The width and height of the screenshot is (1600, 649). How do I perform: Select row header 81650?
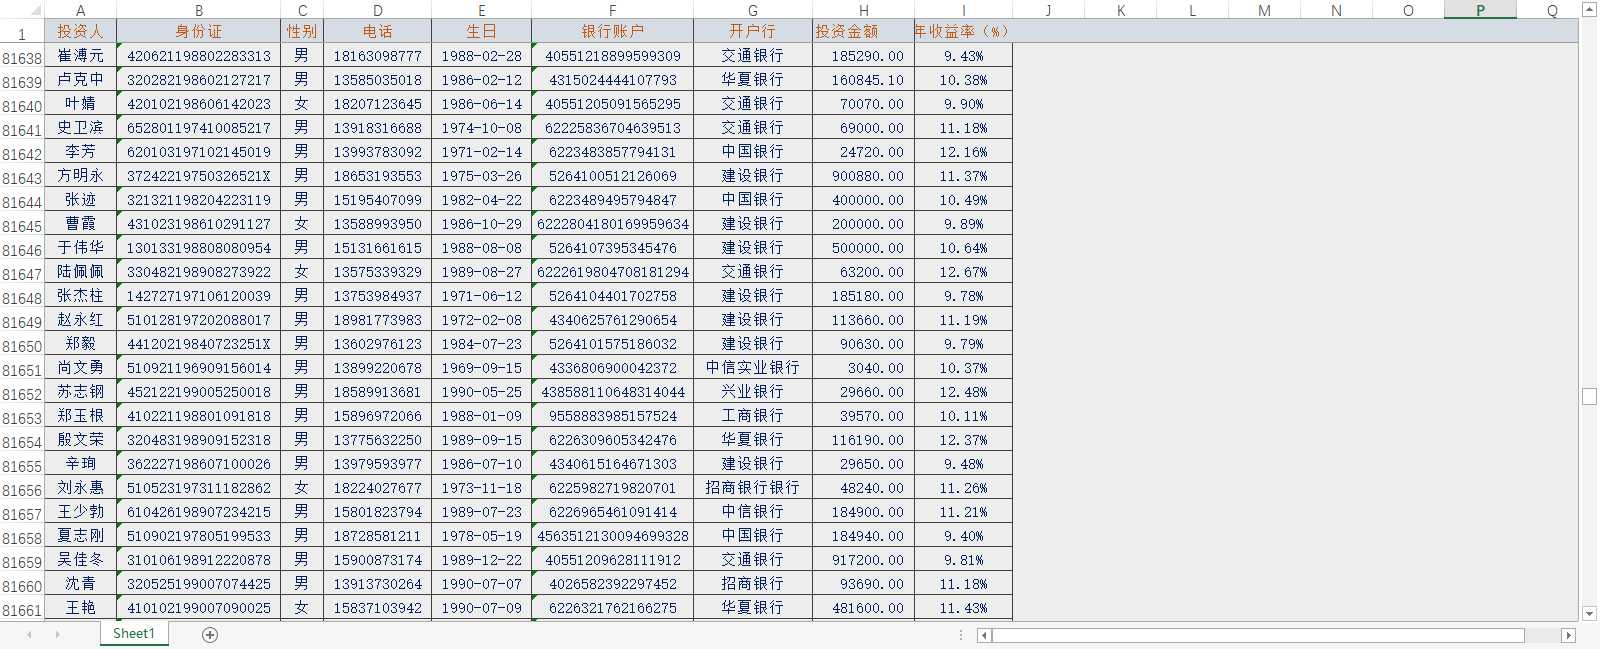pos(22,346)
